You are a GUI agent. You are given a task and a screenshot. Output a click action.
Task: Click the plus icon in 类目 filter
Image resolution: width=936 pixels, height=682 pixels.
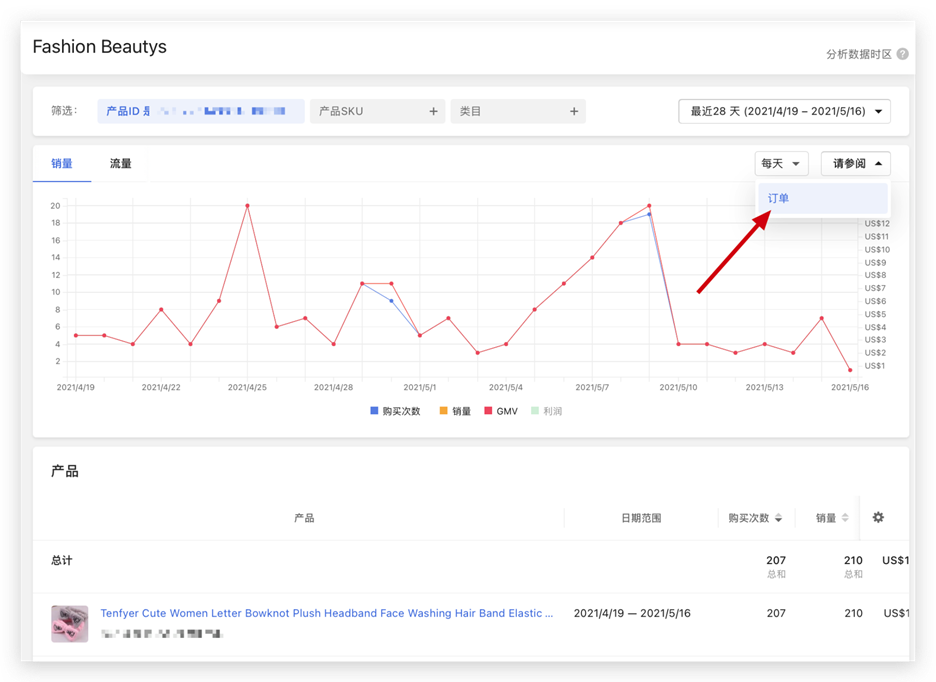coord(574,112)
